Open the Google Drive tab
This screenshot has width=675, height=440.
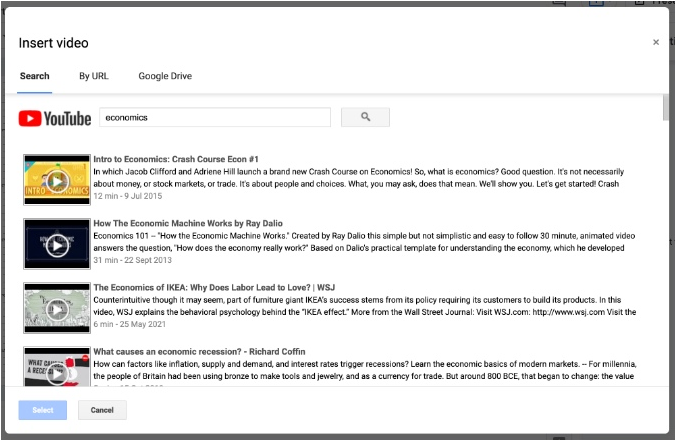165,76
